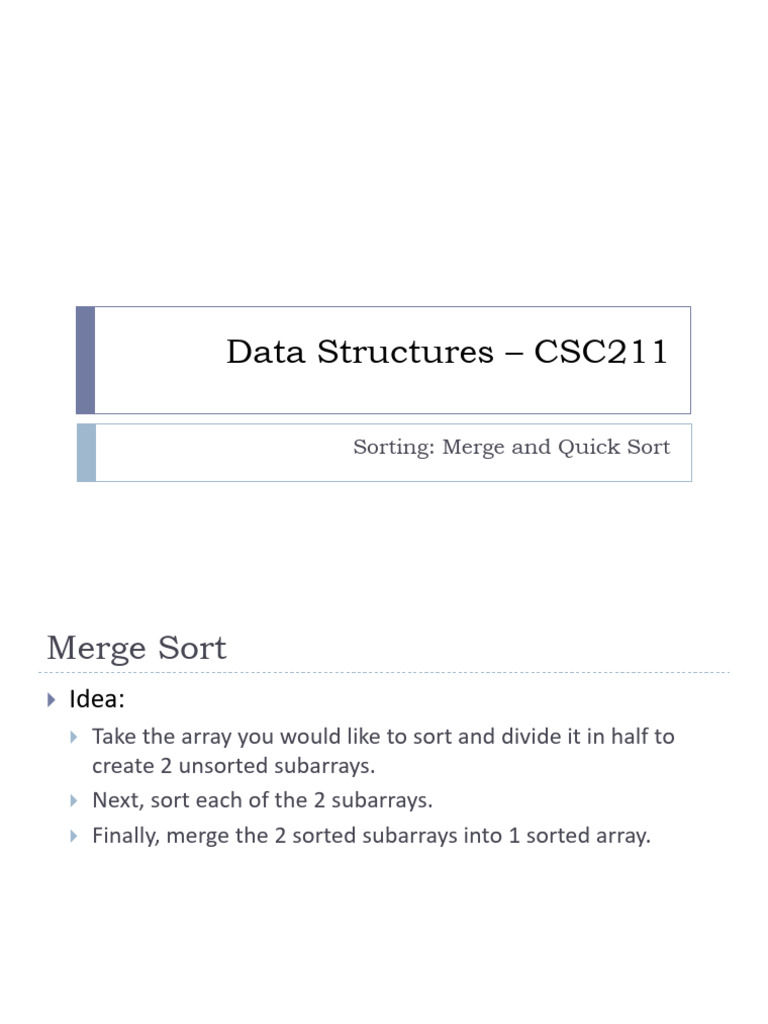
Task: Click the dashed divider under Merge Sort
Action: pos(384,672)
